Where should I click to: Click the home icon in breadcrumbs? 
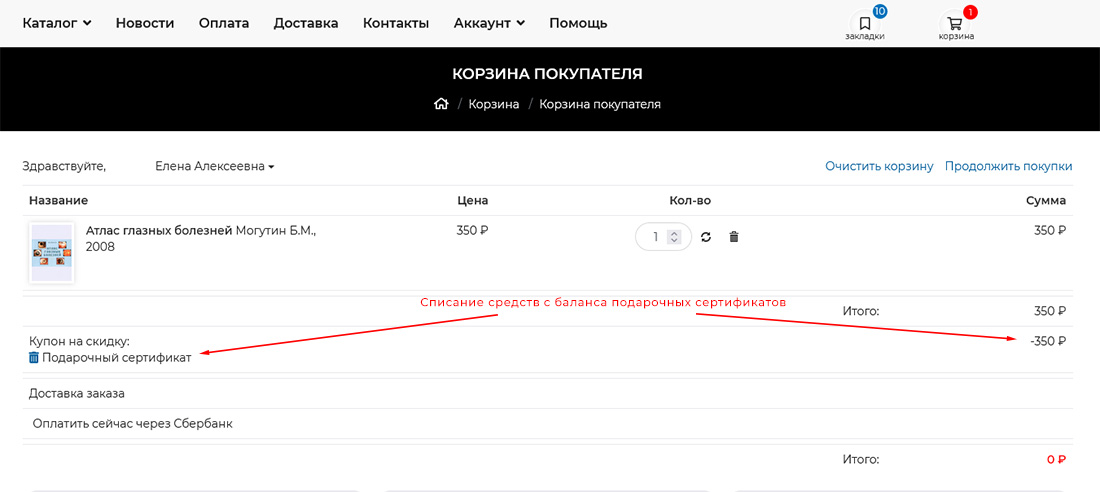tap(441, 104)
